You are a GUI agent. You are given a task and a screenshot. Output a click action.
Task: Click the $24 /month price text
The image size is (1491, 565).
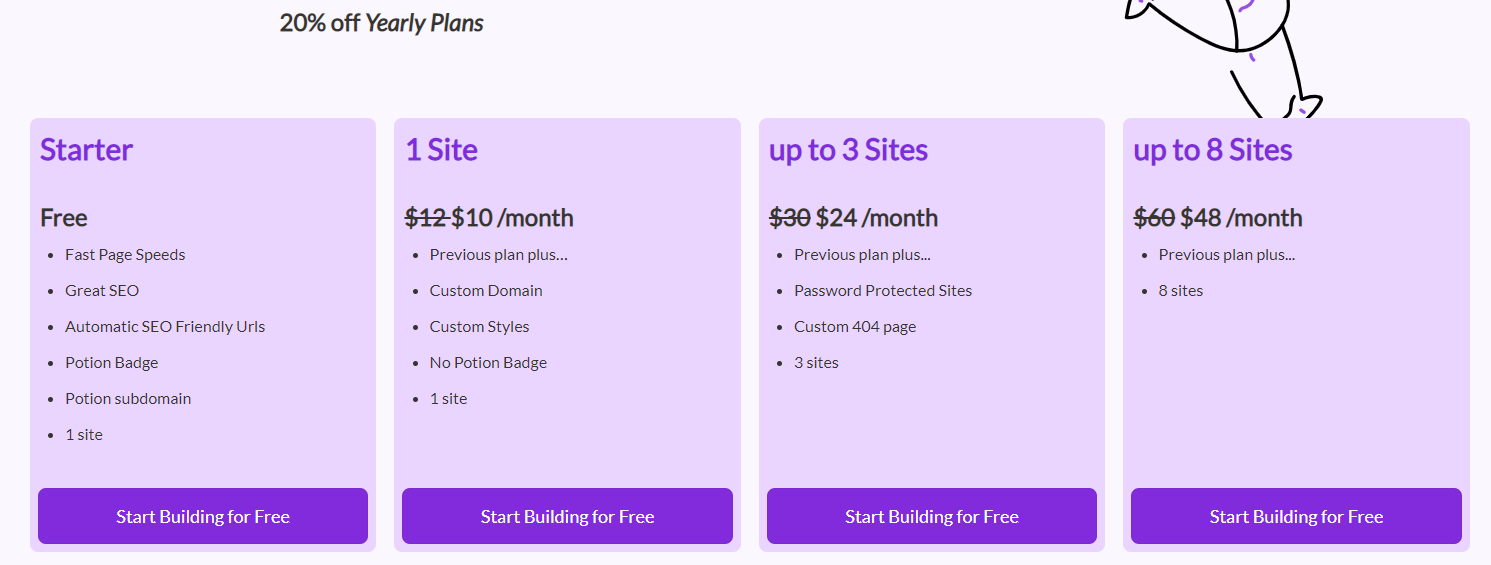877,217
